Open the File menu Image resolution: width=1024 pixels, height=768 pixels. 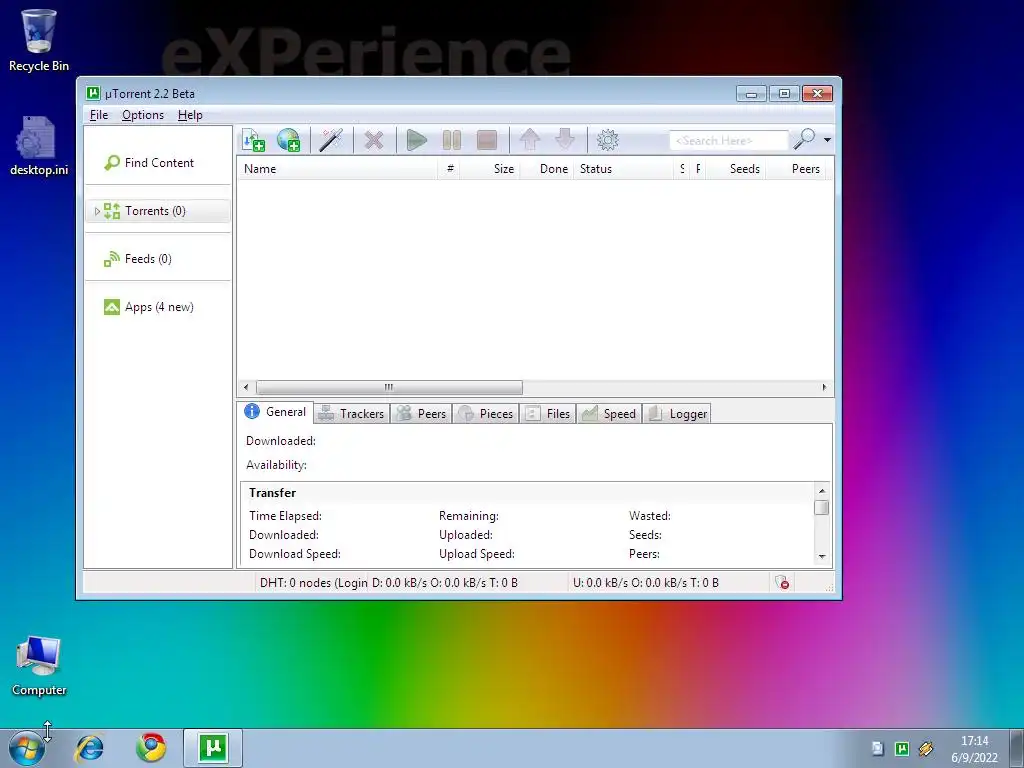[x=99, y=115]
